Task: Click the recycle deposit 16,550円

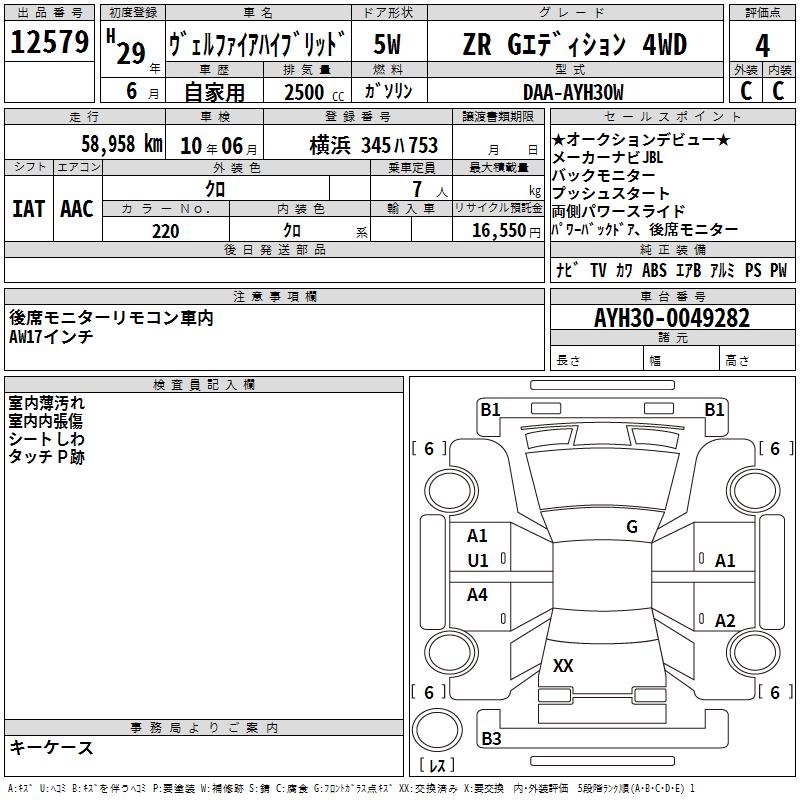Action: [506, 231]
